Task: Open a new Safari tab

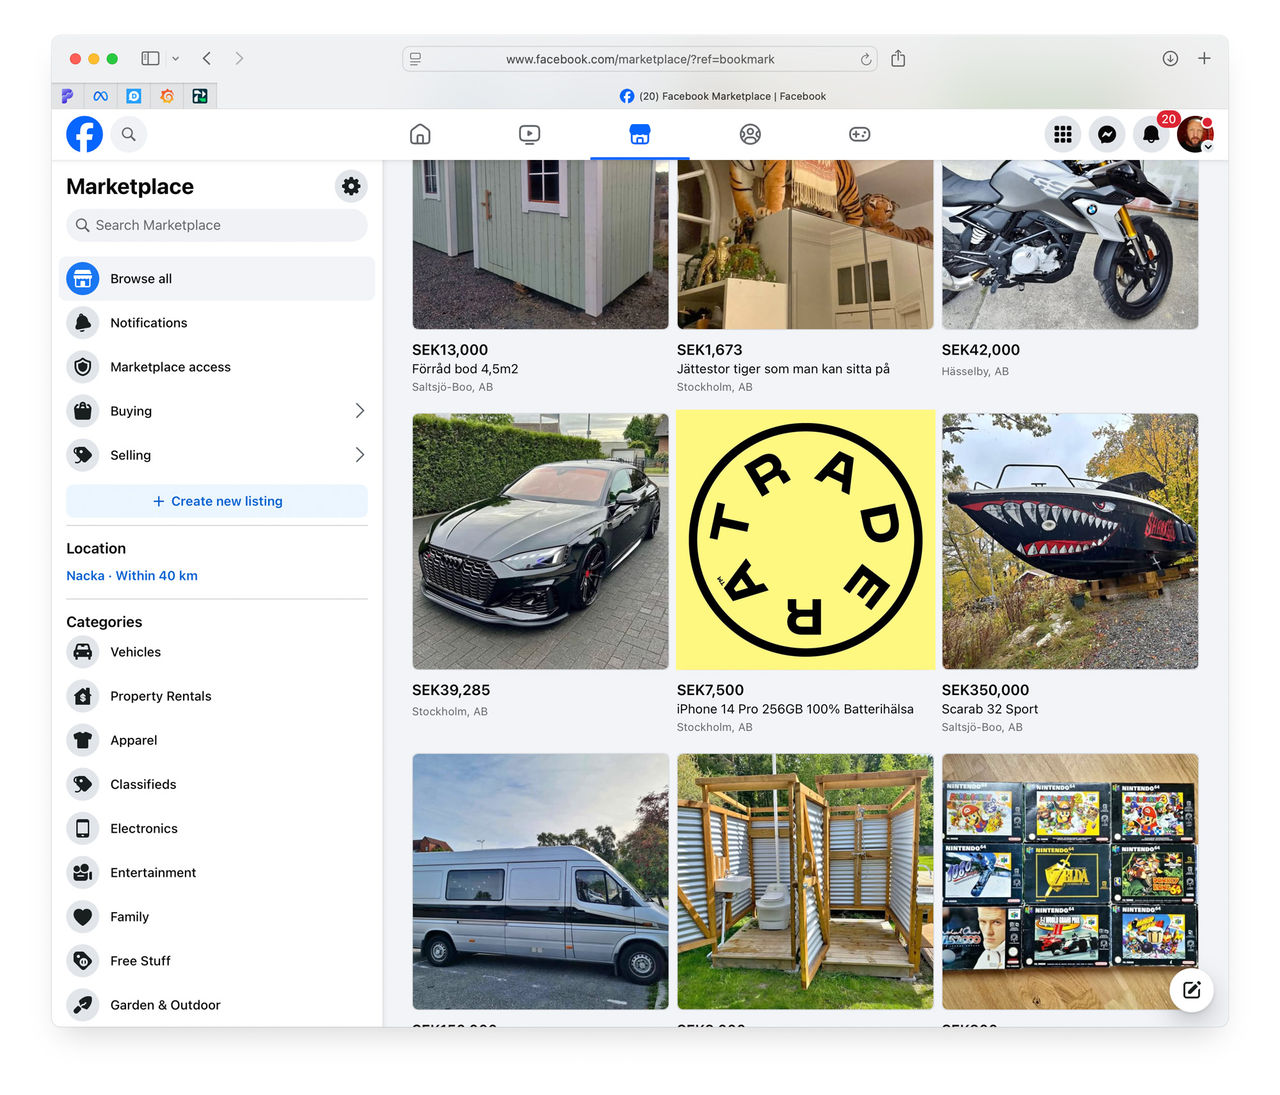Action: (x=1204, y=59)
